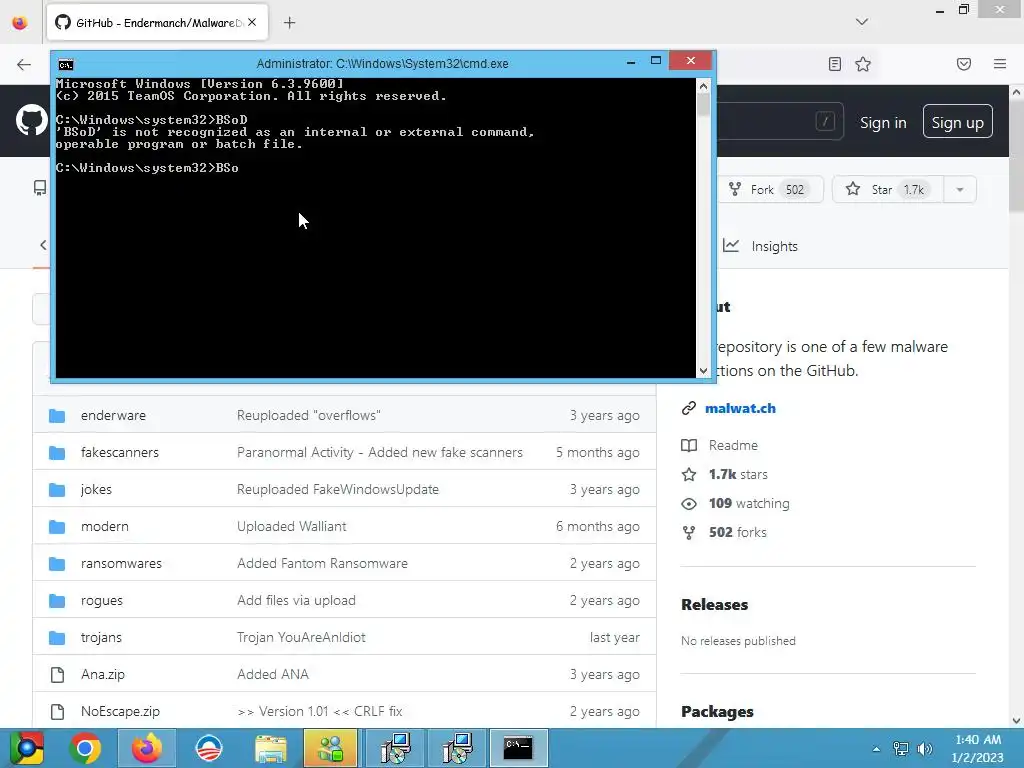Open commit Added Fantom Ransomware
1024x768 pixels.
[x=322, y=563]
